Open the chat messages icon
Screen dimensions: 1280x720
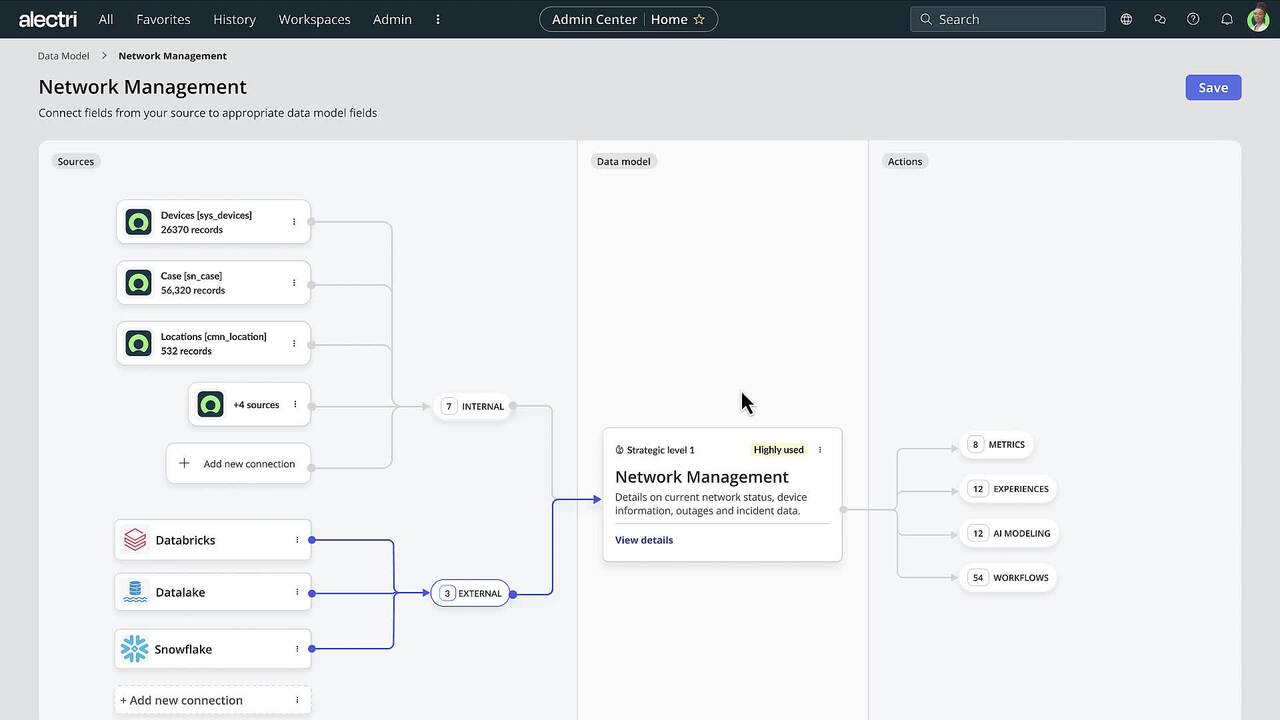pyautogui.click(x=1159, y=18)
